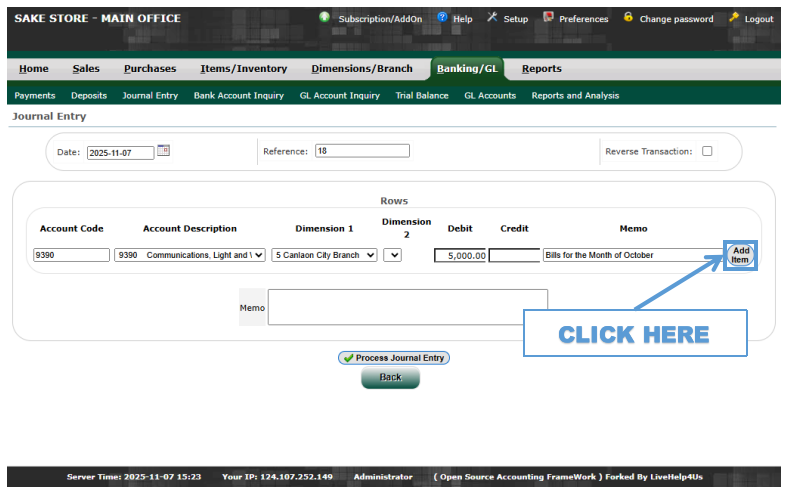Click the Add Item button
Viewport: 790px width, 493px height.
point(740,255)
